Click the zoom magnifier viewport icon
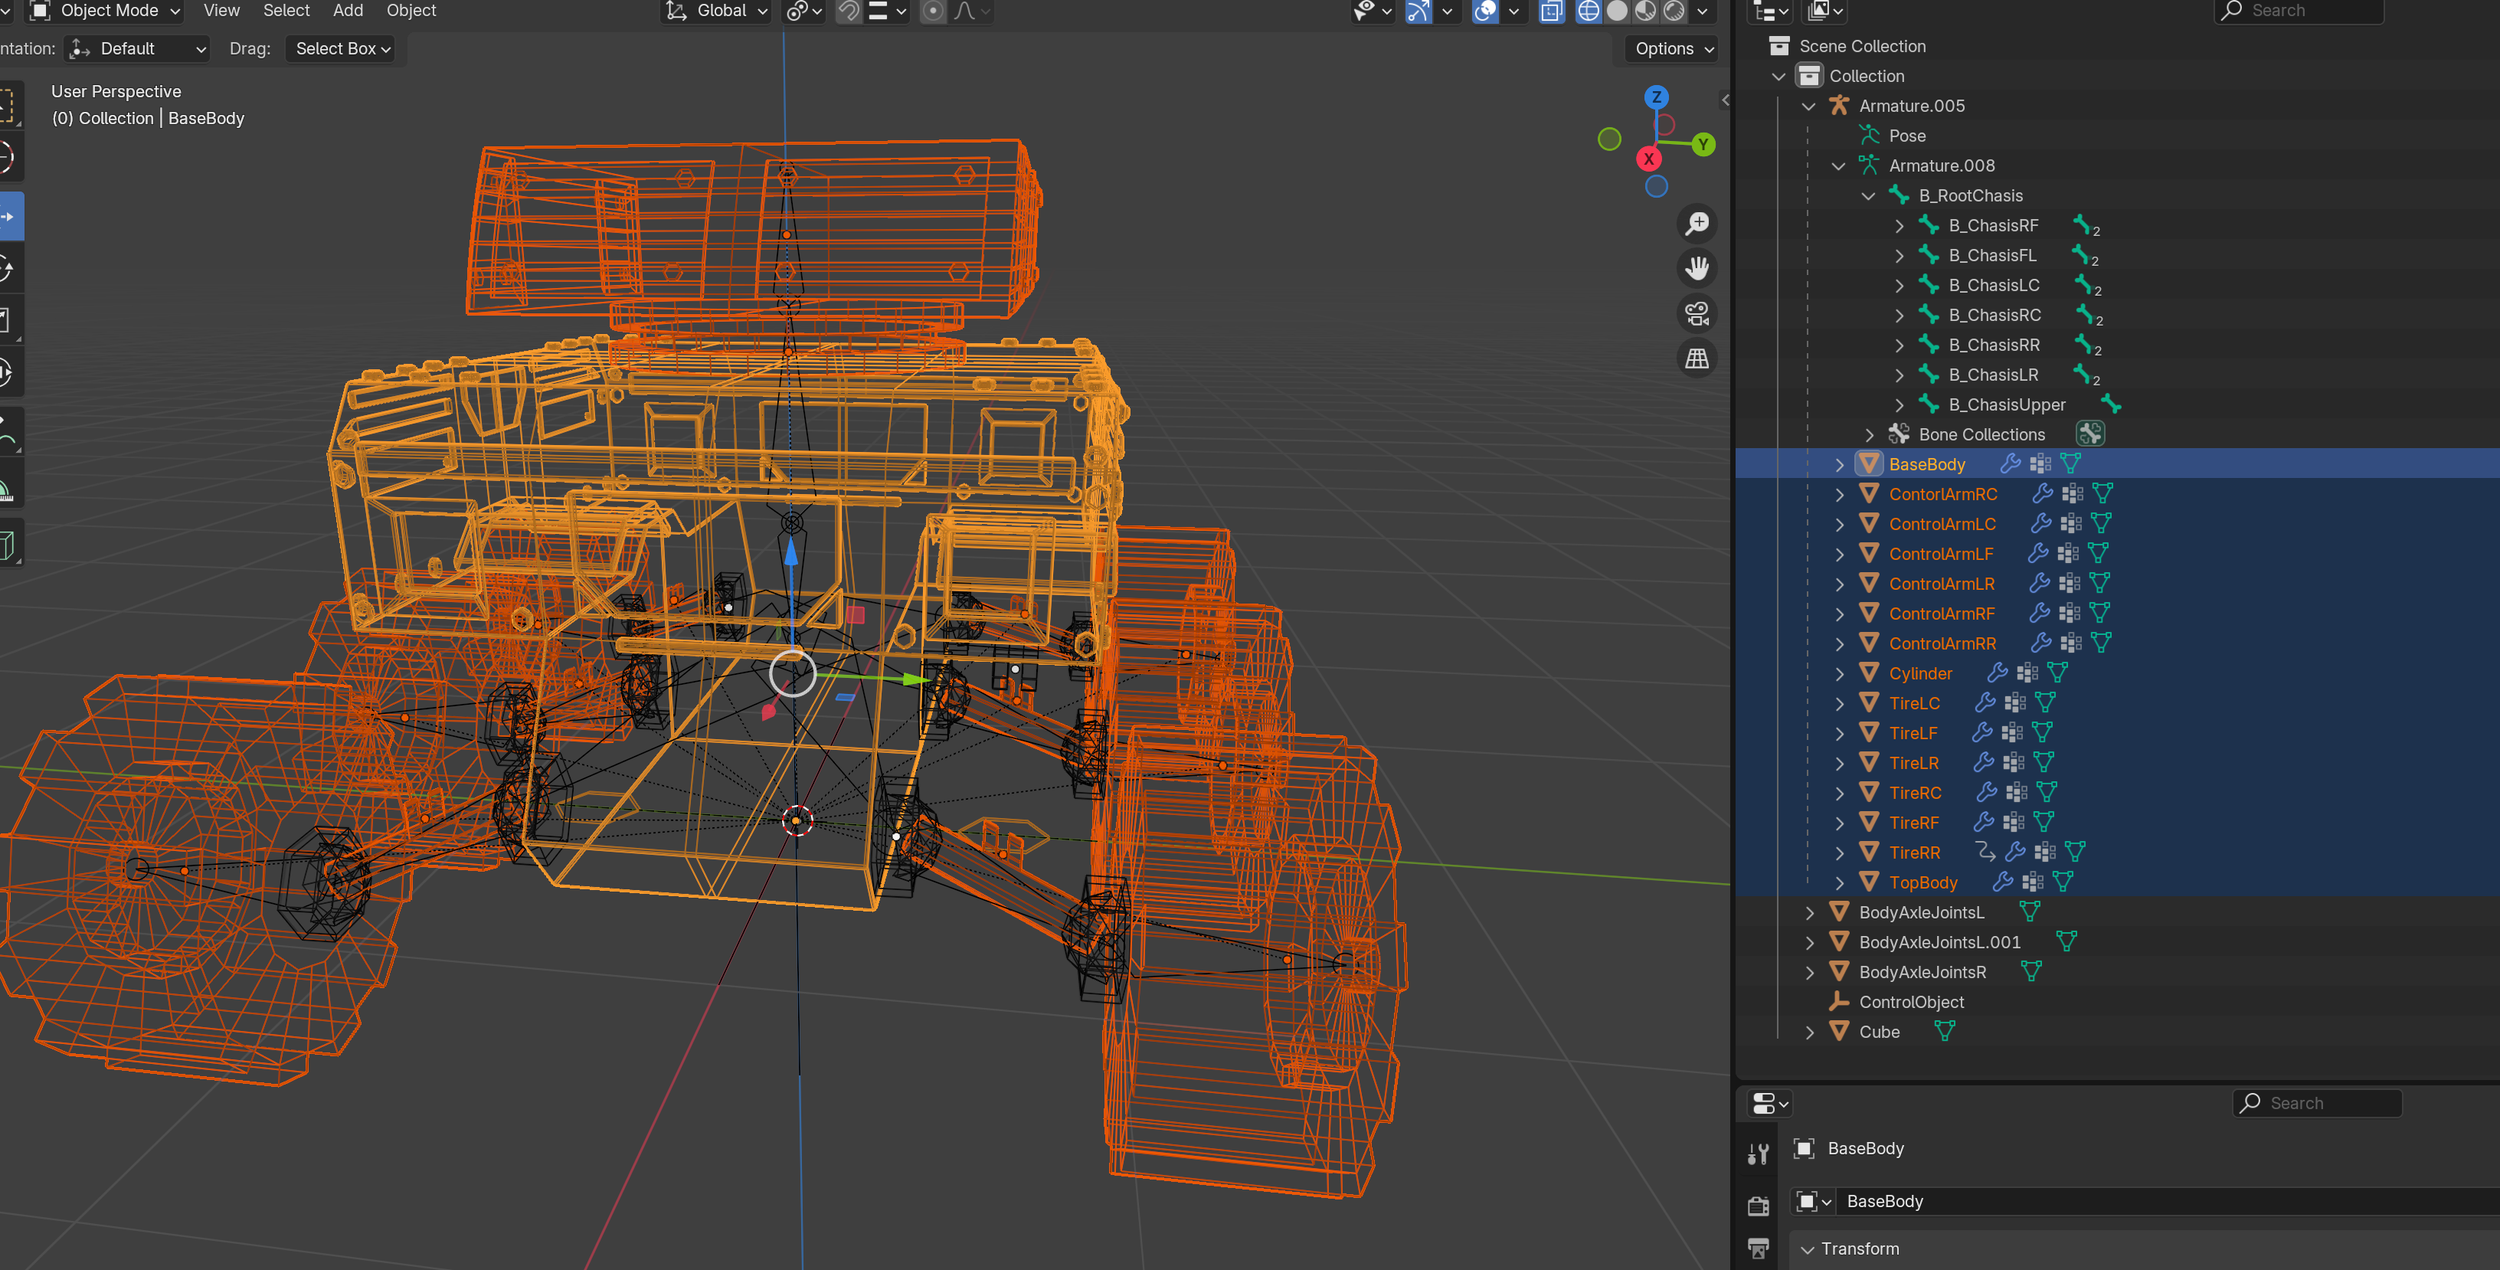 (x=1697, y=223)
